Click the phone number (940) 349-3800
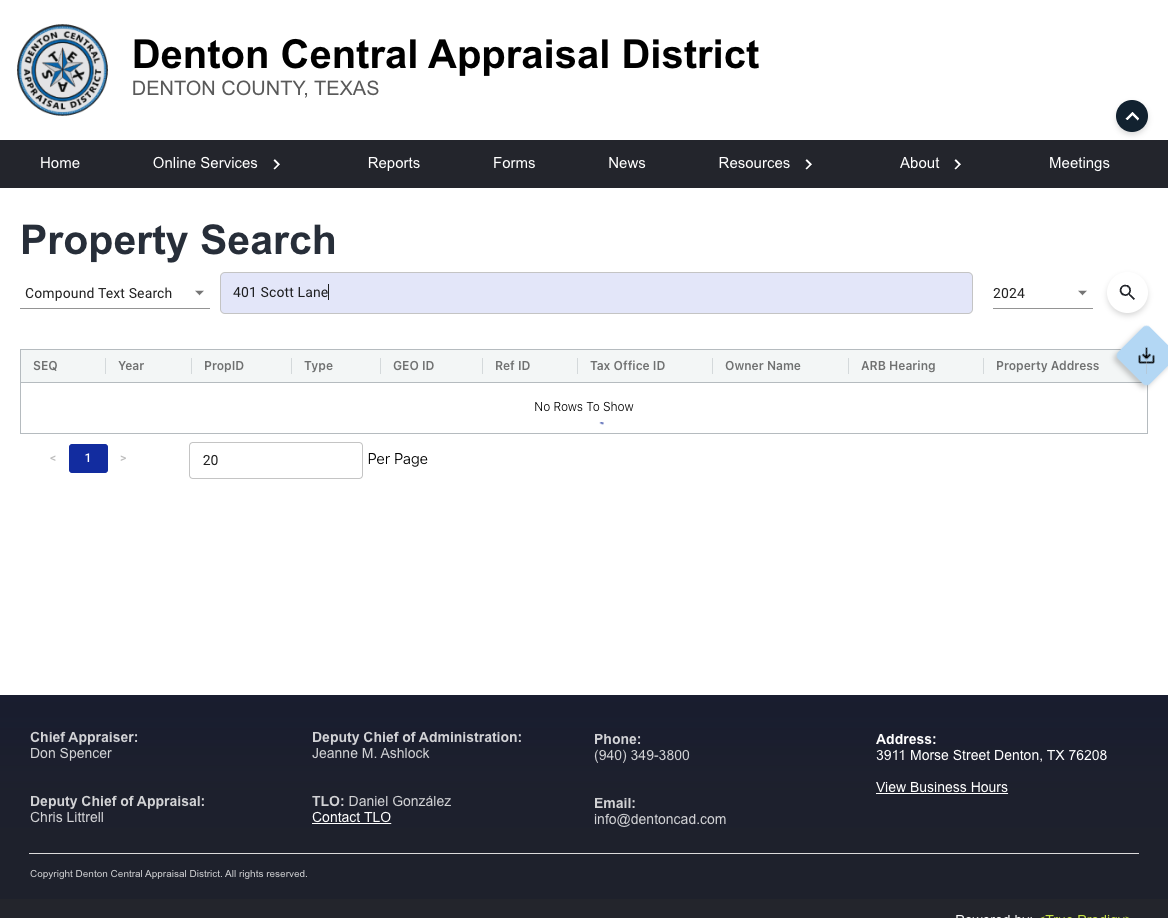1168x918 pixels. (641, 756)
